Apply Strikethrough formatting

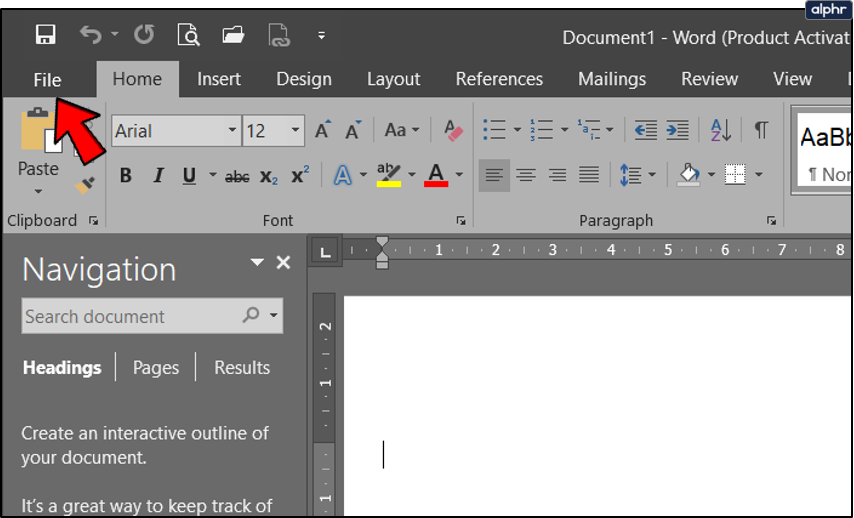pyautogui.click(x=237, y=177)
